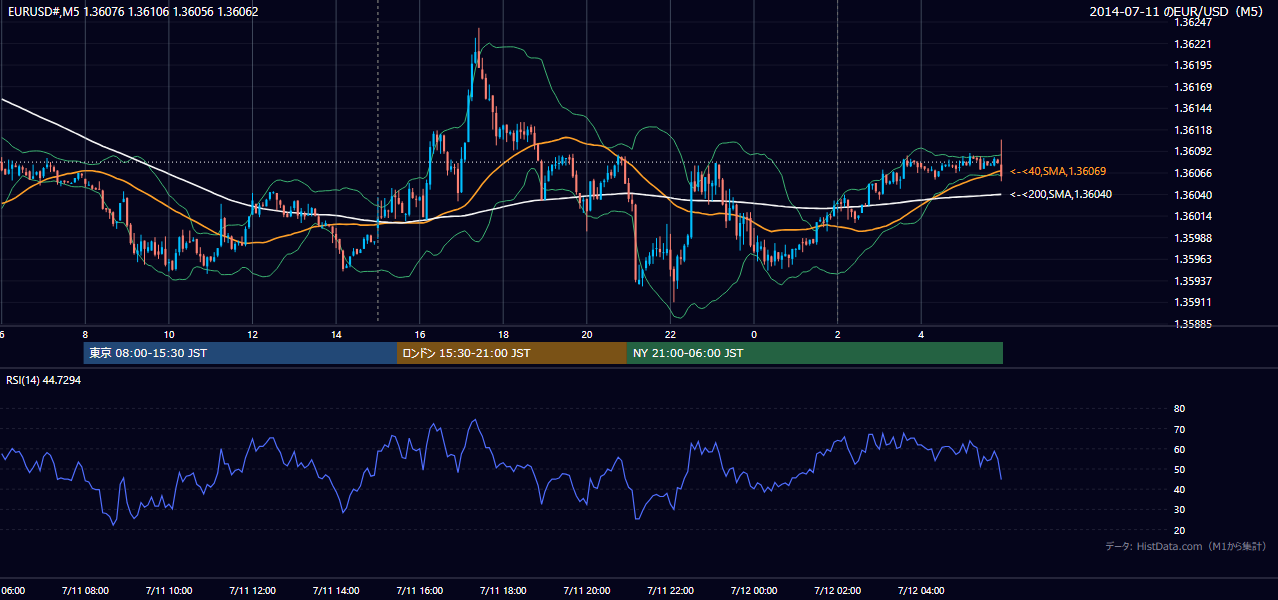Image resolution: width=1278 pixels, height=600 pixels.
Task: Click the 7/11 22:00 time label
Action: [x=670, y=590]
